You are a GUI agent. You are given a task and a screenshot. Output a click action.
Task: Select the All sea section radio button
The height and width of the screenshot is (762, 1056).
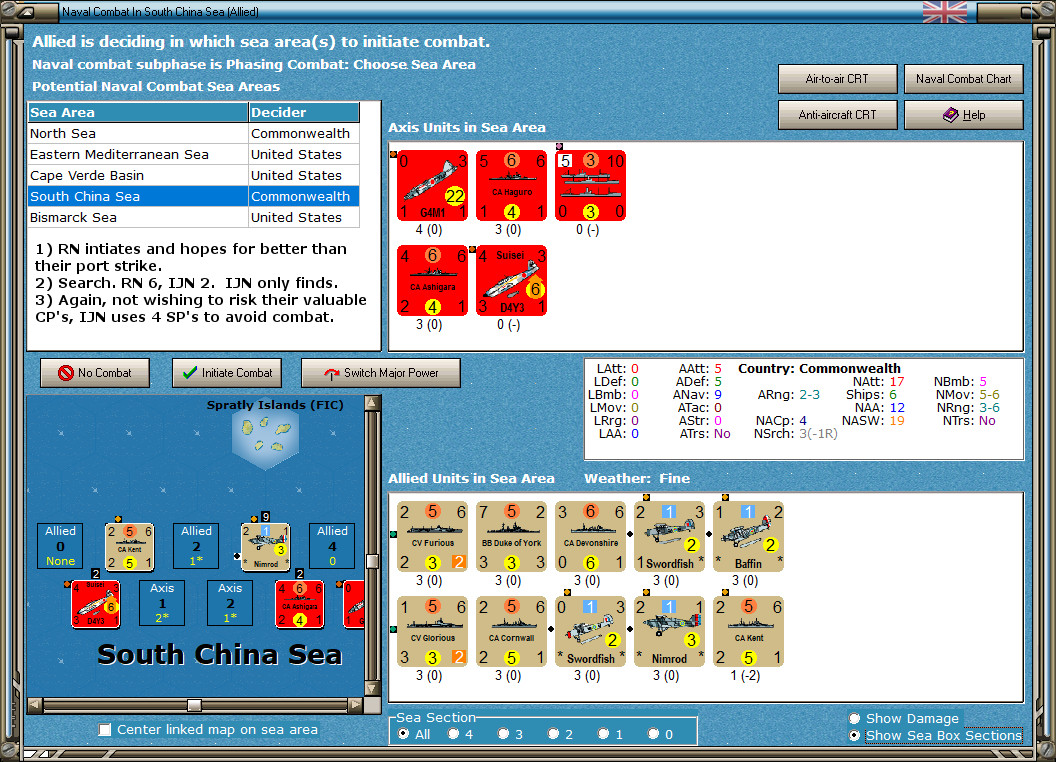click(403, 734)
